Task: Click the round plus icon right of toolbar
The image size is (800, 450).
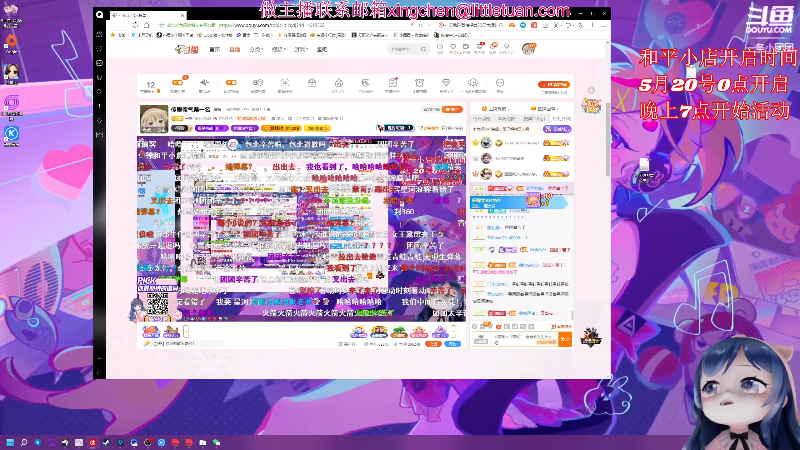Action: pyautogui.click(x=591, y=90)
